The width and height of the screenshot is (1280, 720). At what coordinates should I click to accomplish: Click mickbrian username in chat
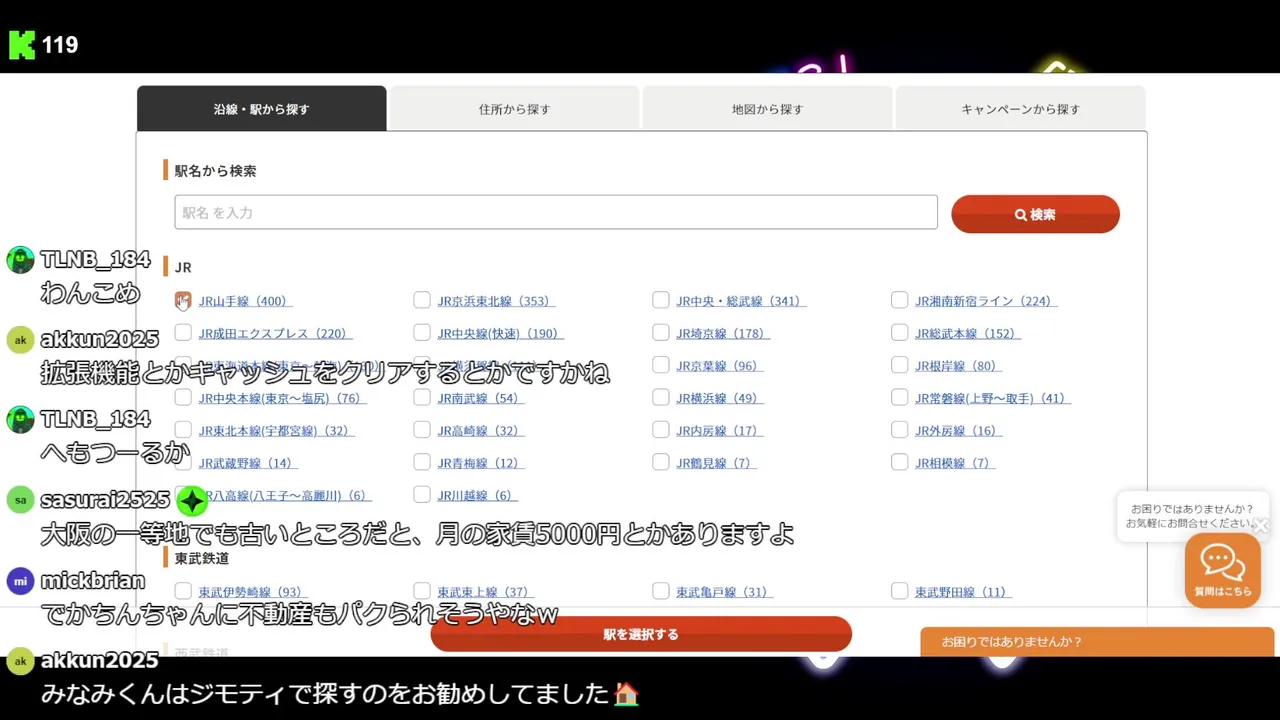(93, 581)
